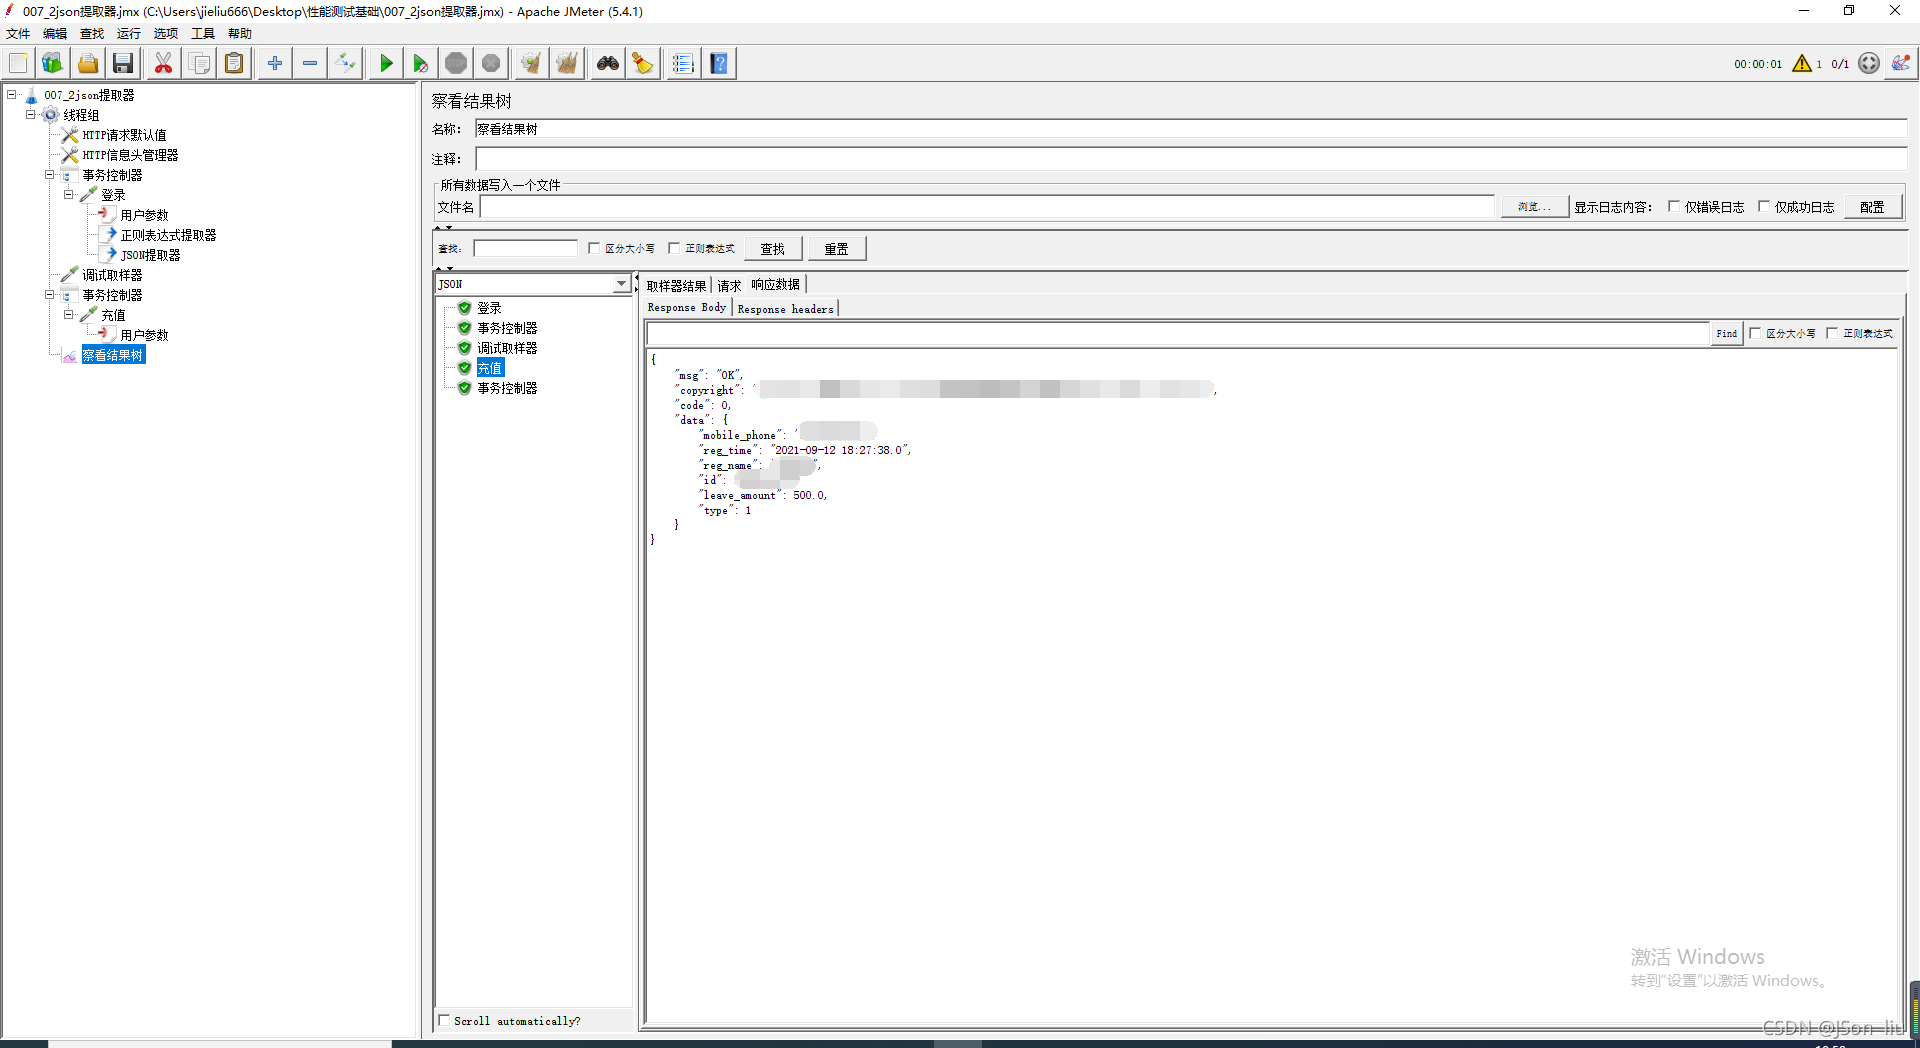Open the 编辑 menu
1920x1048 pixels.
coord(55,33)
